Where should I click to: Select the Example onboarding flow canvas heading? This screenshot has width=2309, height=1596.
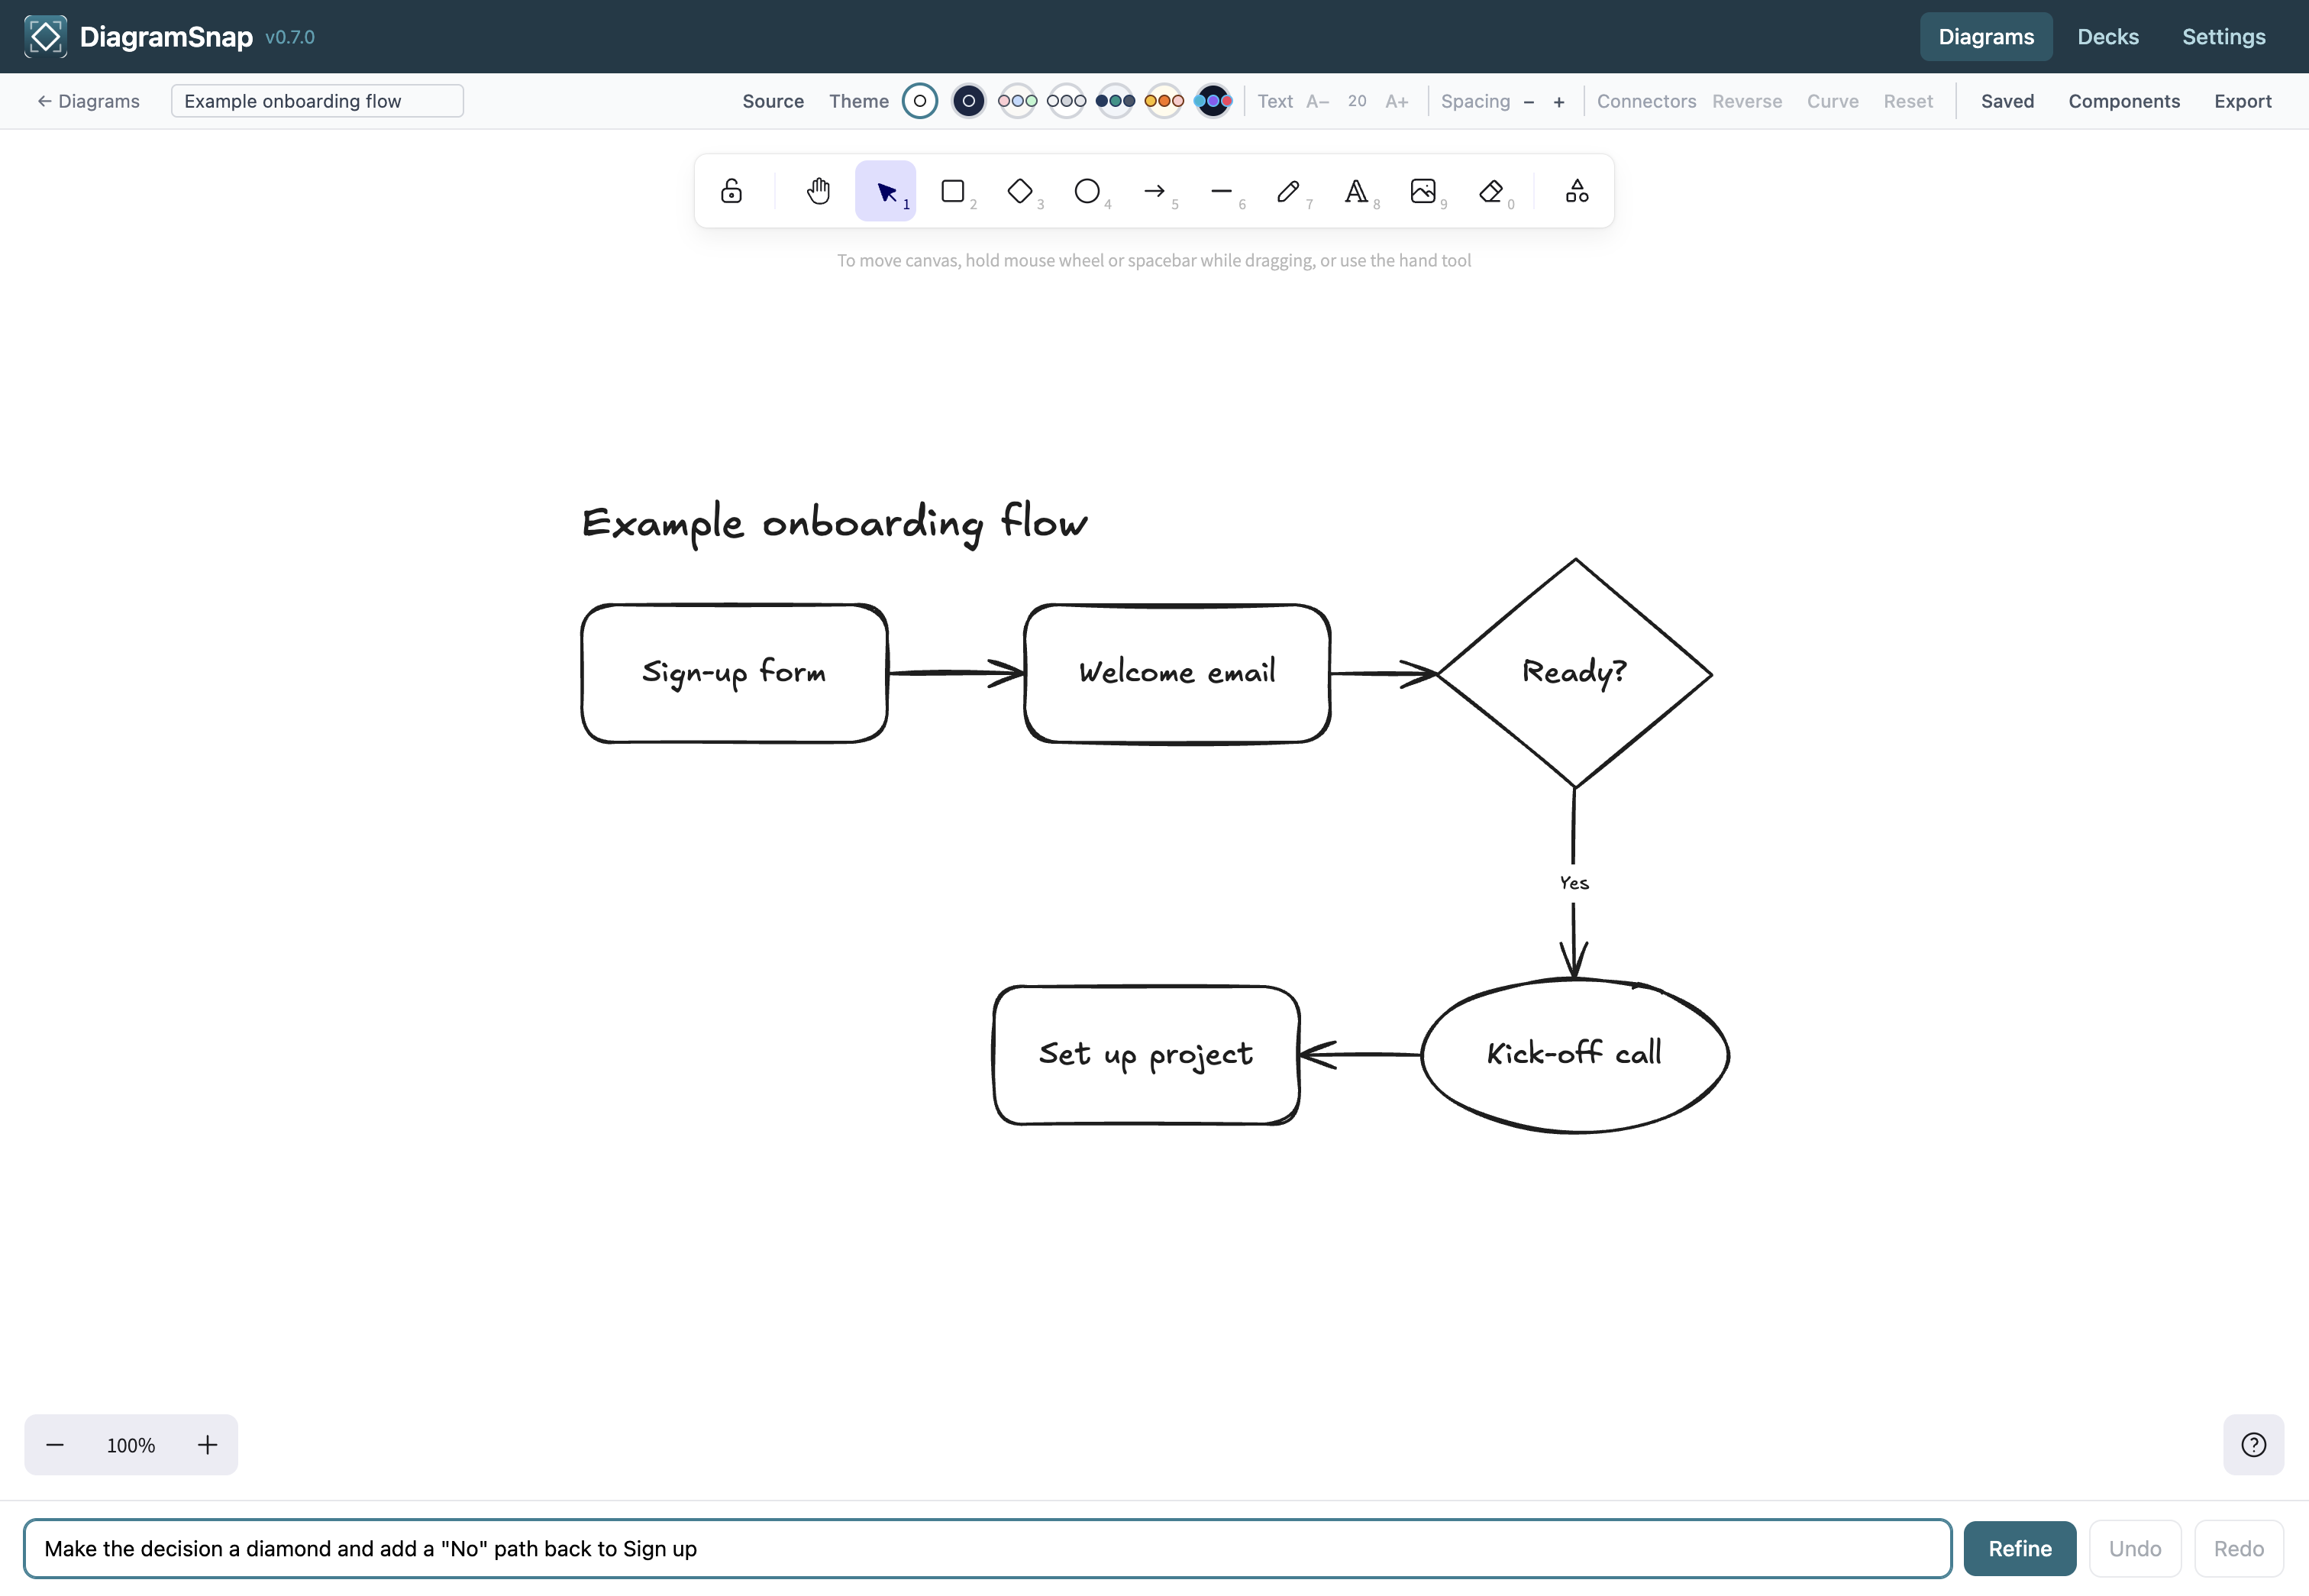(x=834, y=524)
